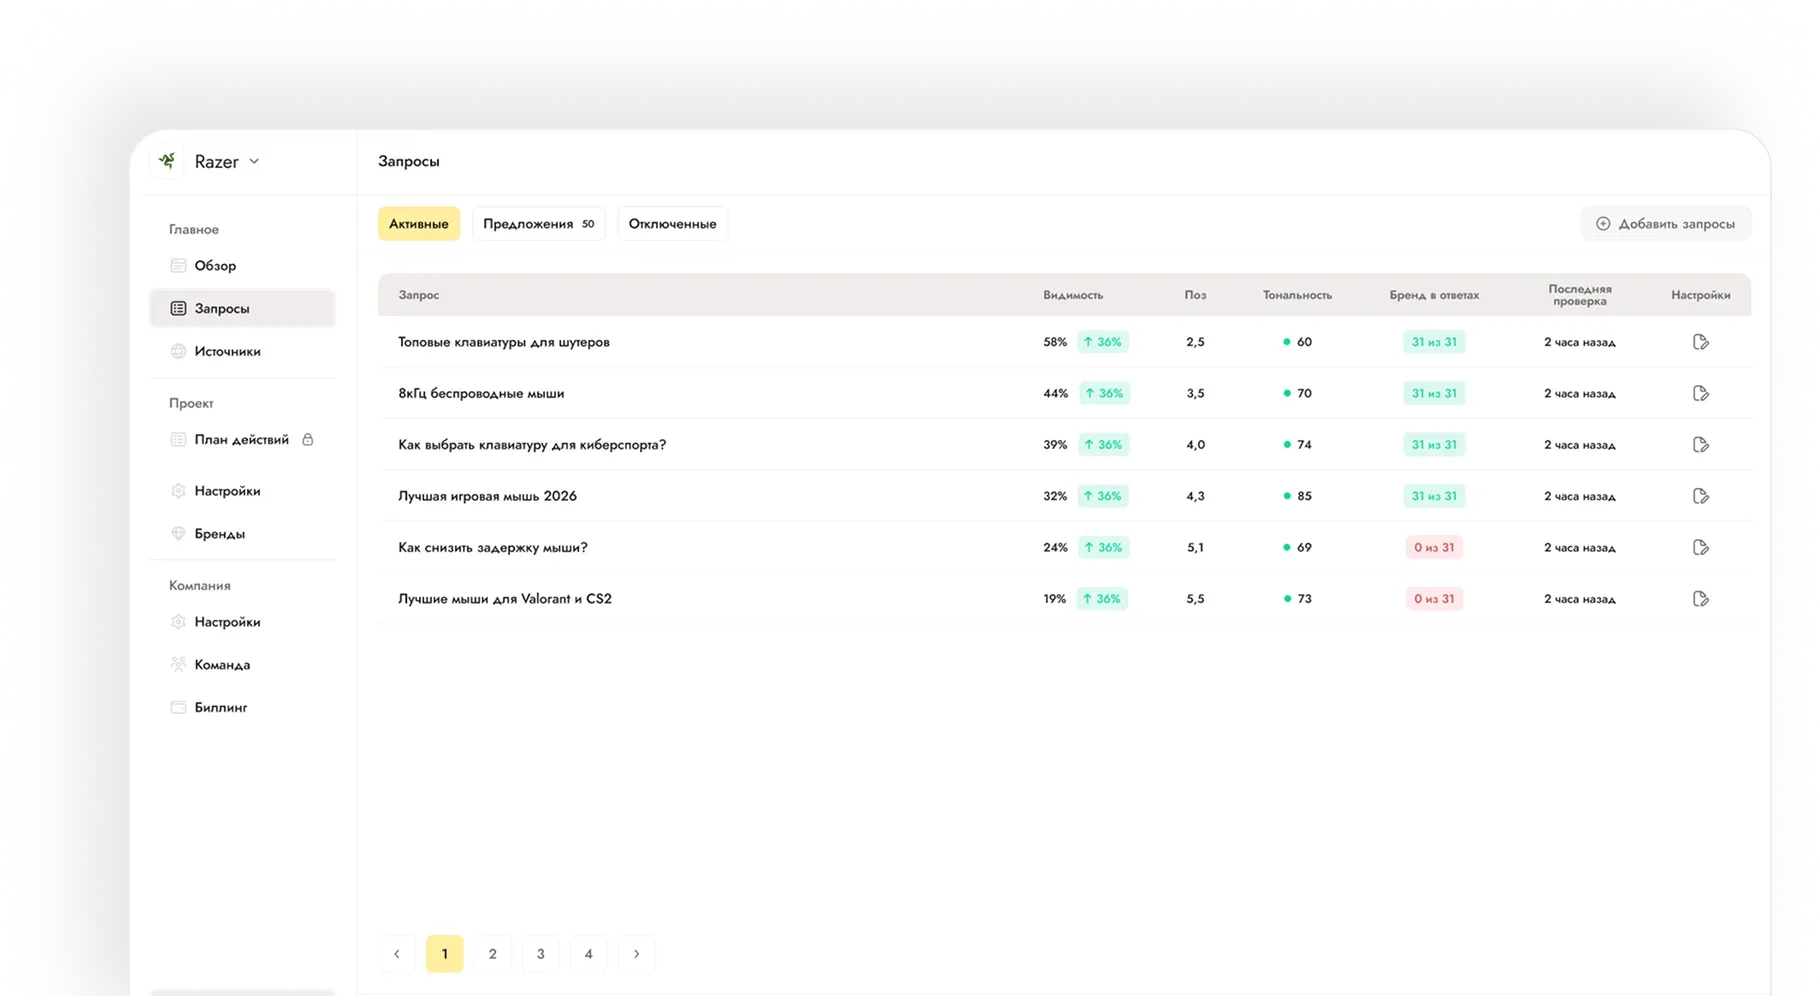Click the Бренд в ответах column header
This screenshot has width=1820, height=996.
tap(1434, 295)
